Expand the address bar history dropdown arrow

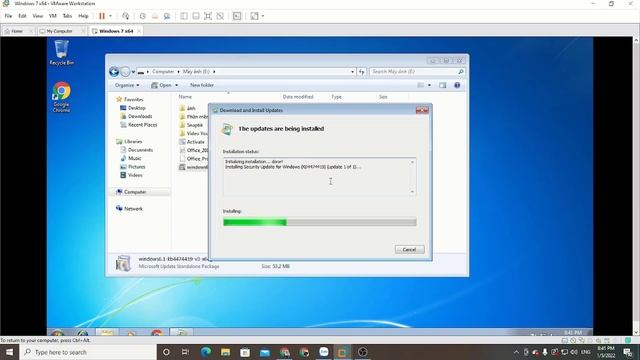pos(353,72)
